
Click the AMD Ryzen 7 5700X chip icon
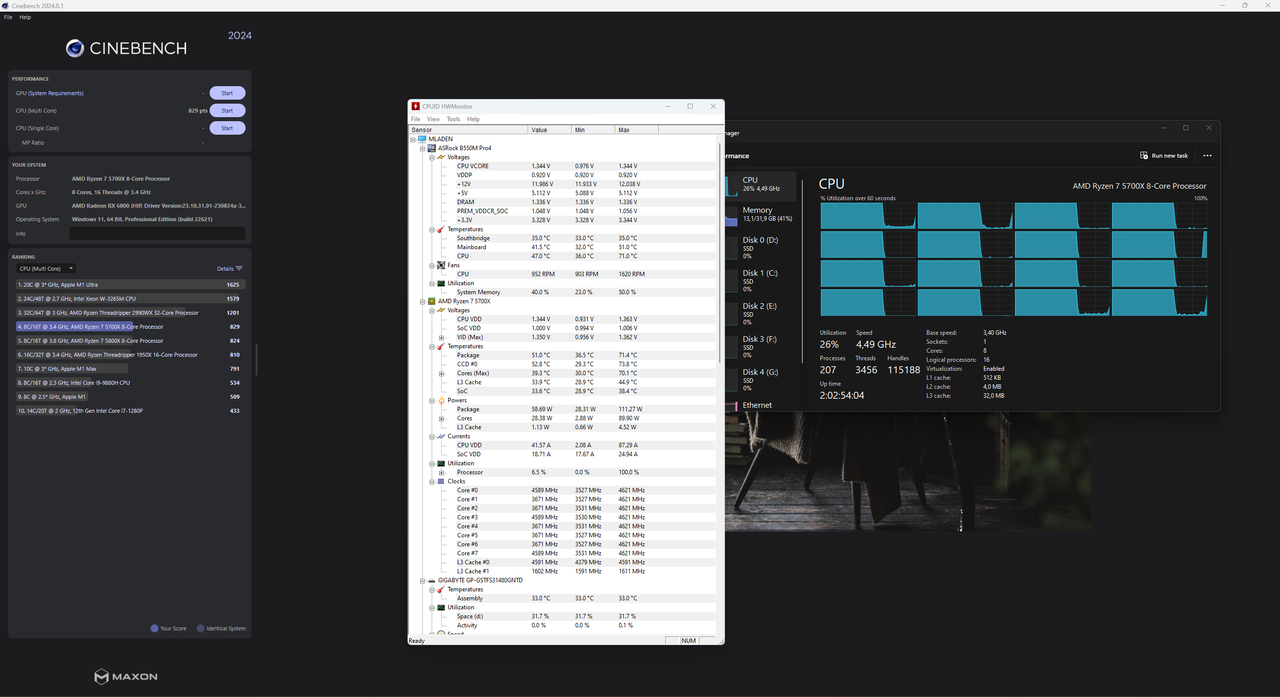point(432,301)
